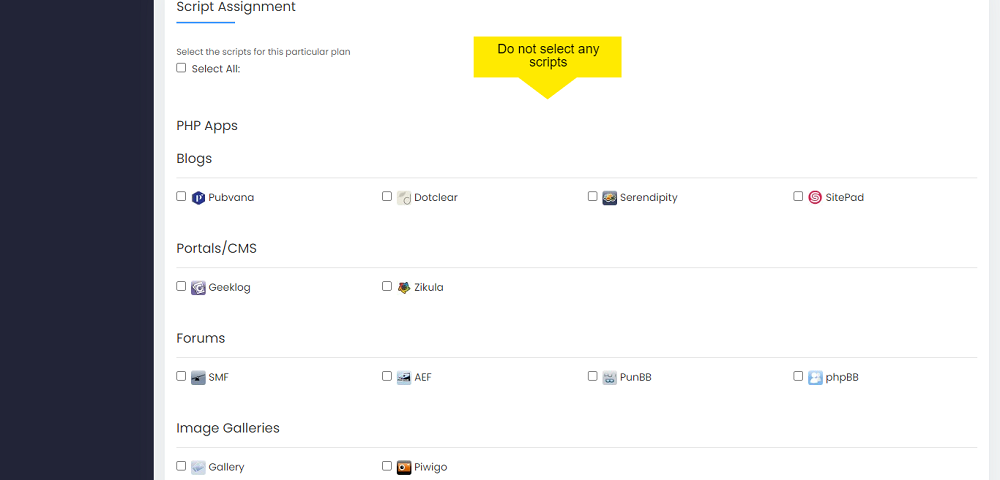
Task: Toggle the Zikula checkbox
Action: 386,286
